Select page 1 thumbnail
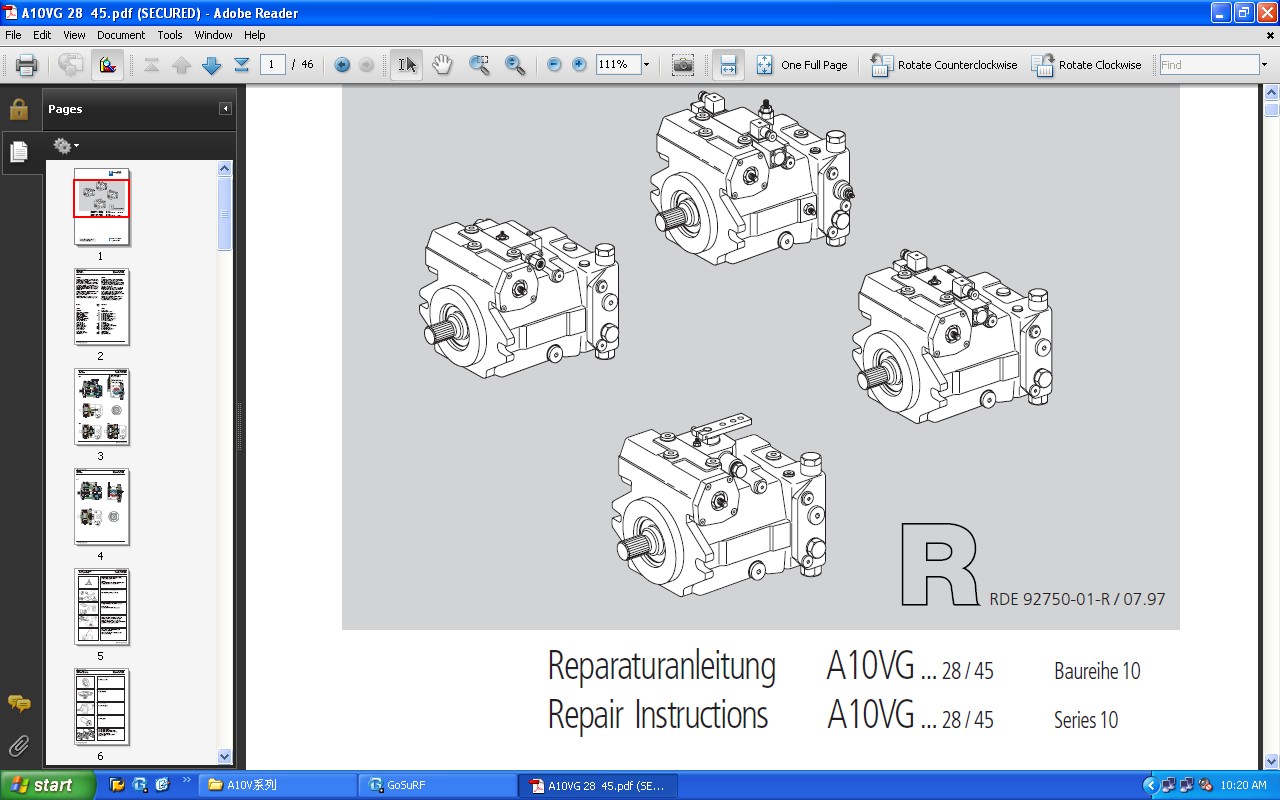Viewport: 1280px width, 800px height. pos(102,207)
